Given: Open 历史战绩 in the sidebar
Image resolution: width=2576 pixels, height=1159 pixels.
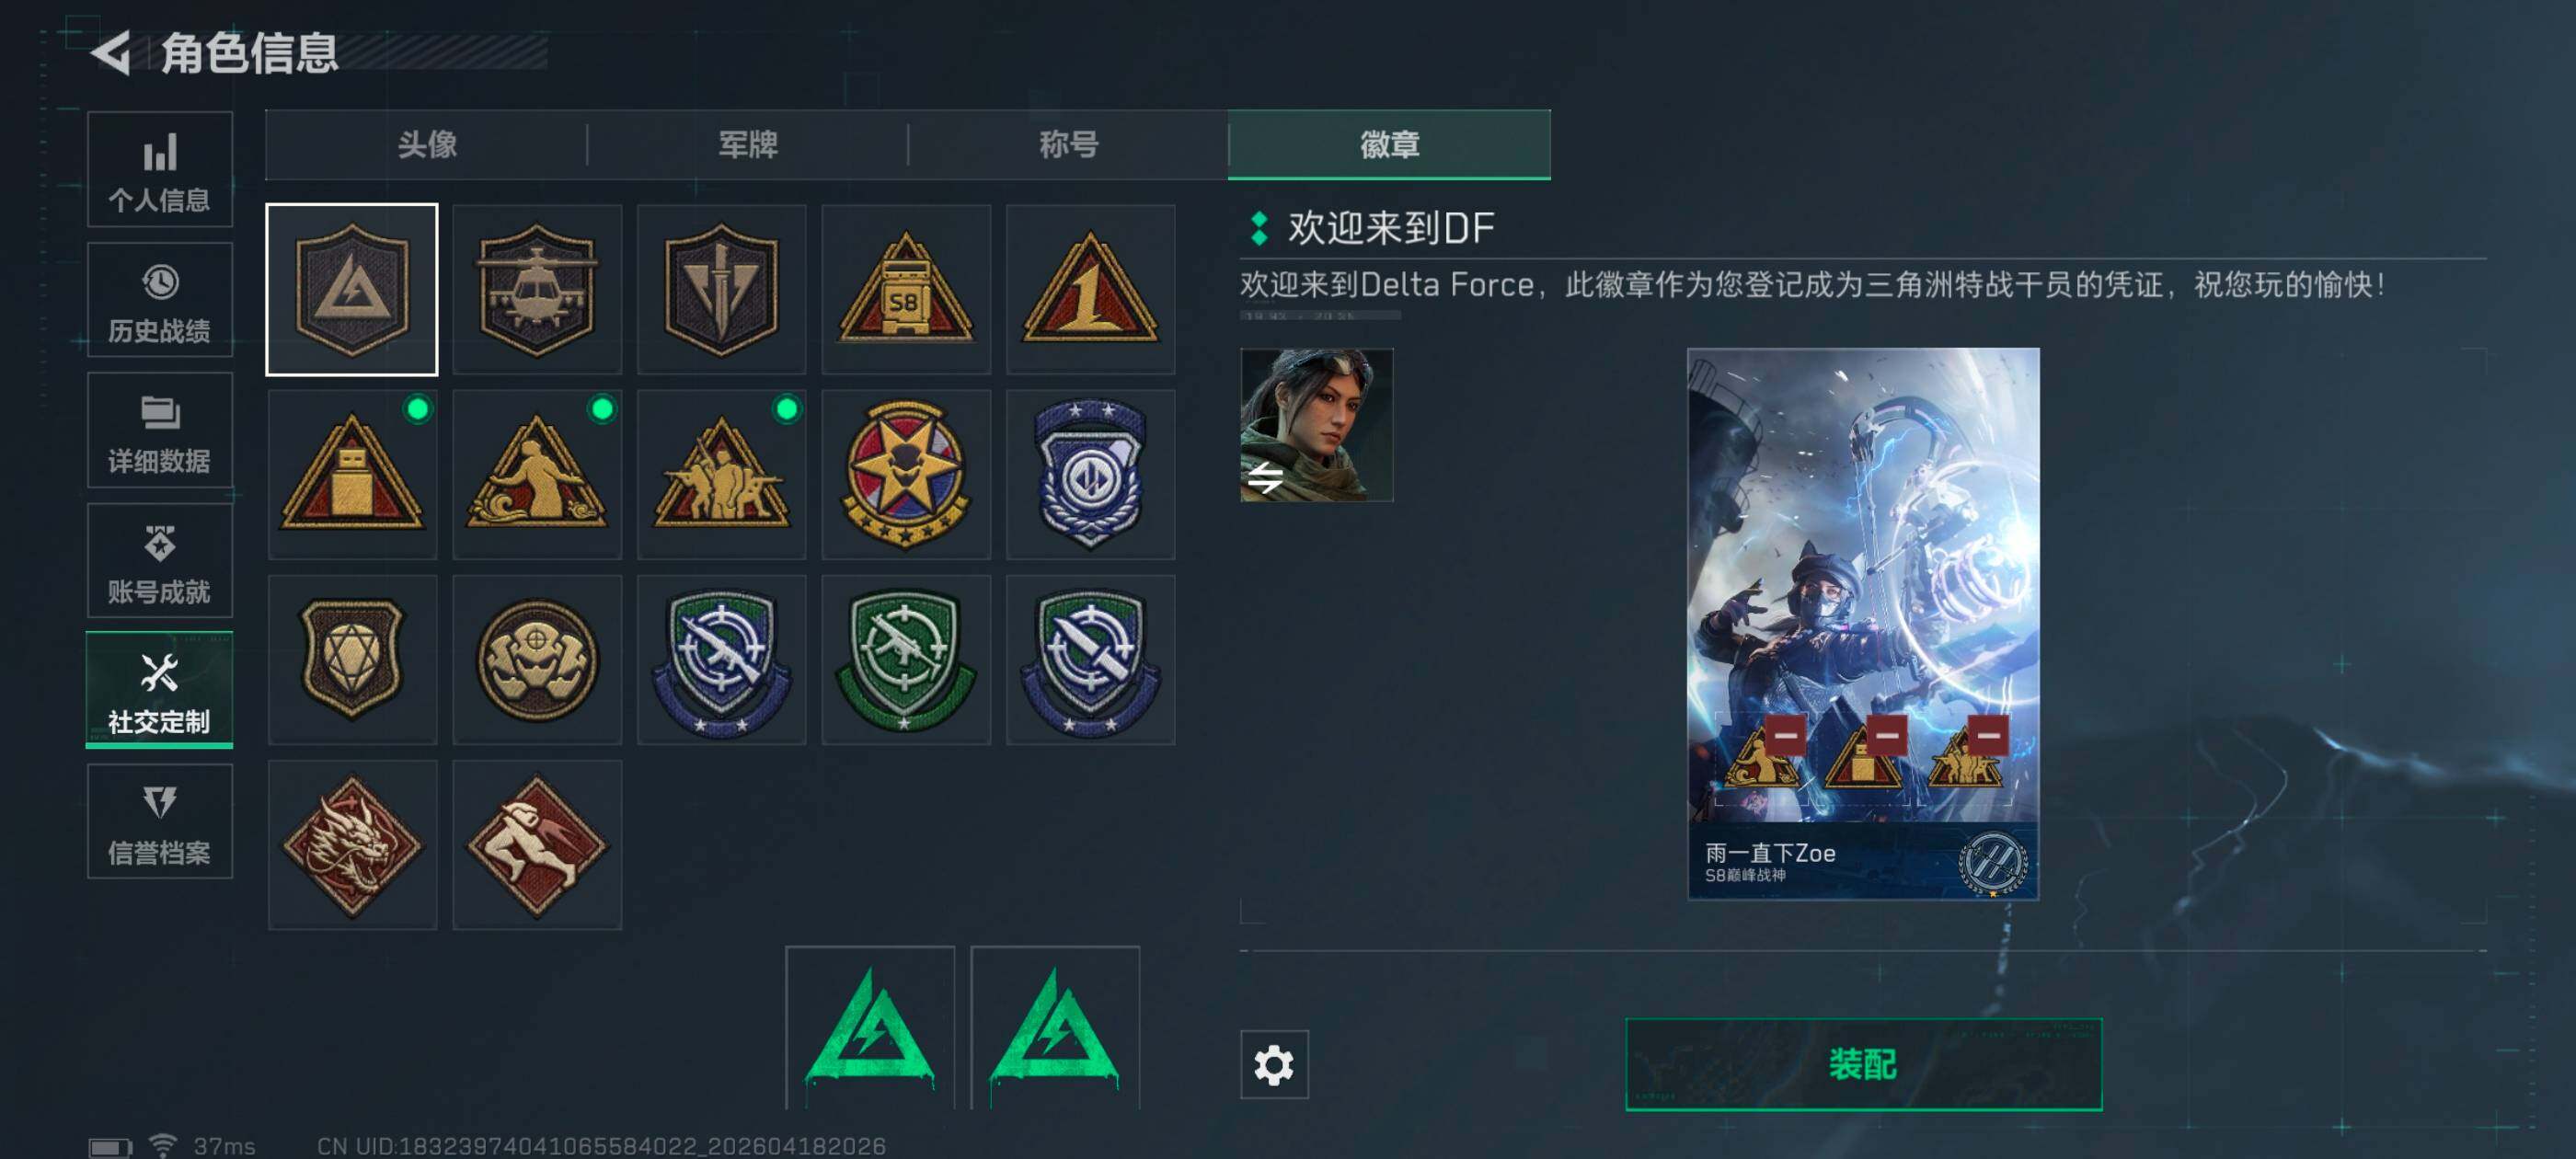Looking at the screenshot, I should (160, 300).
